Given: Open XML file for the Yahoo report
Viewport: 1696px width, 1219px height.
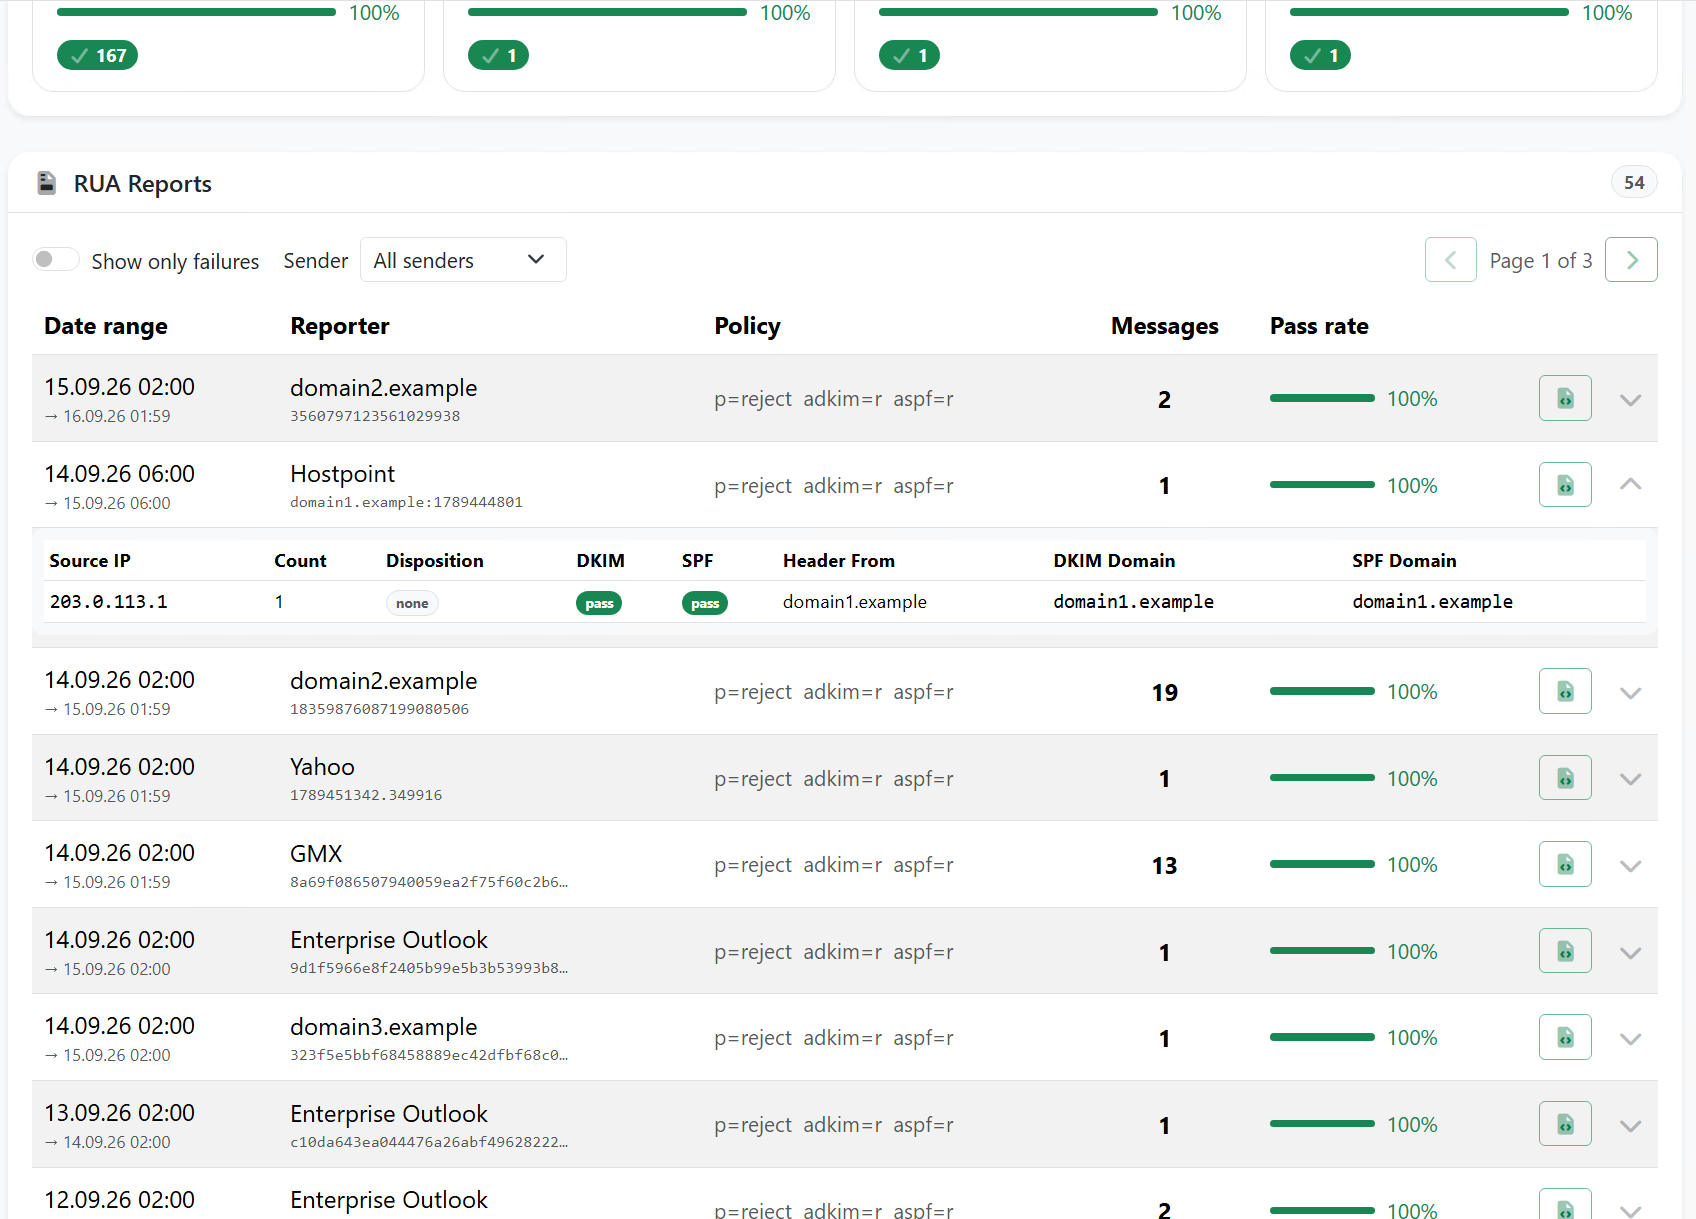Looking at the screenshot, I should 1565,778.
